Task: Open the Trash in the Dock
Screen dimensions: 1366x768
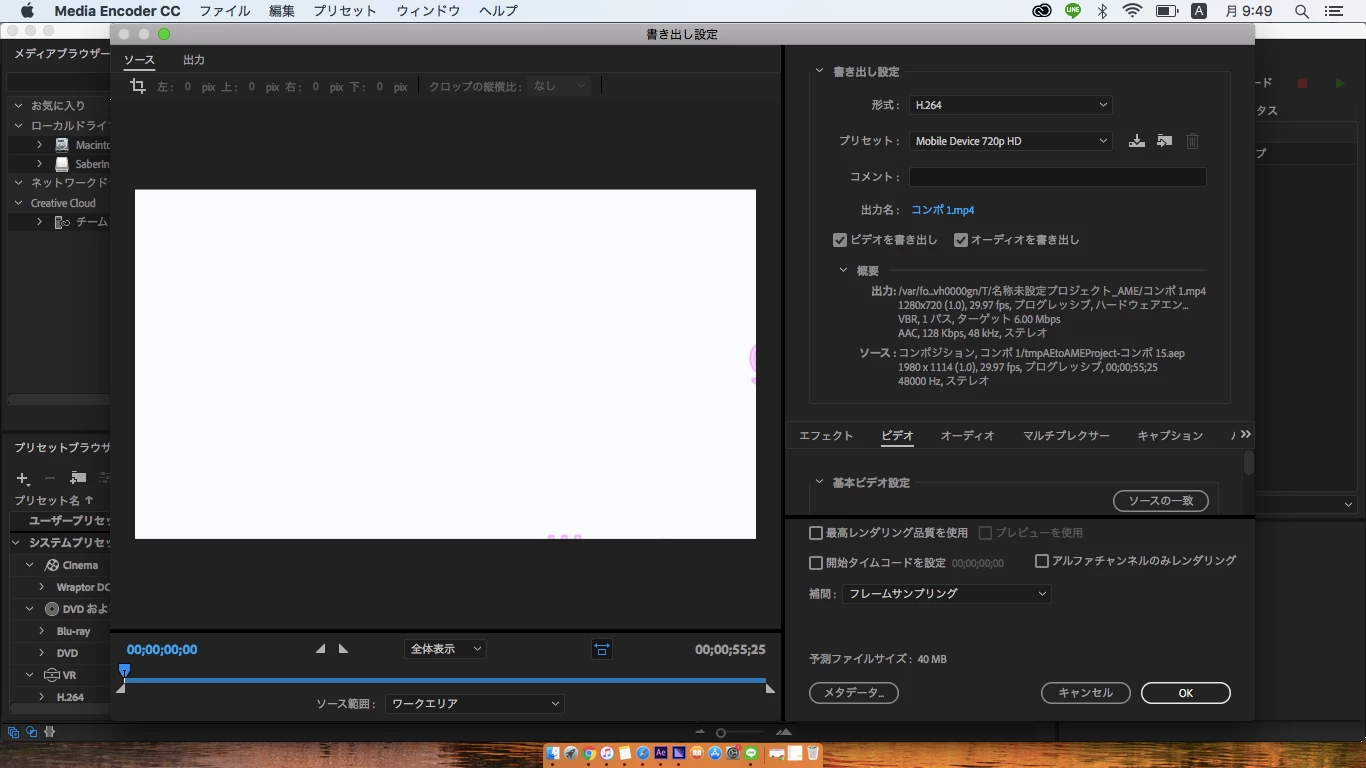Action: (x=813, y=753)
